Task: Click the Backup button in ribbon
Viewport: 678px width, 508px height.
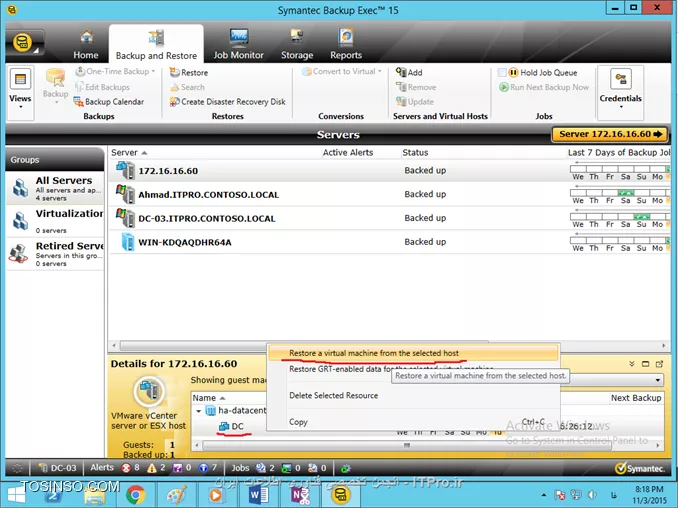Action: click(55, 86)
